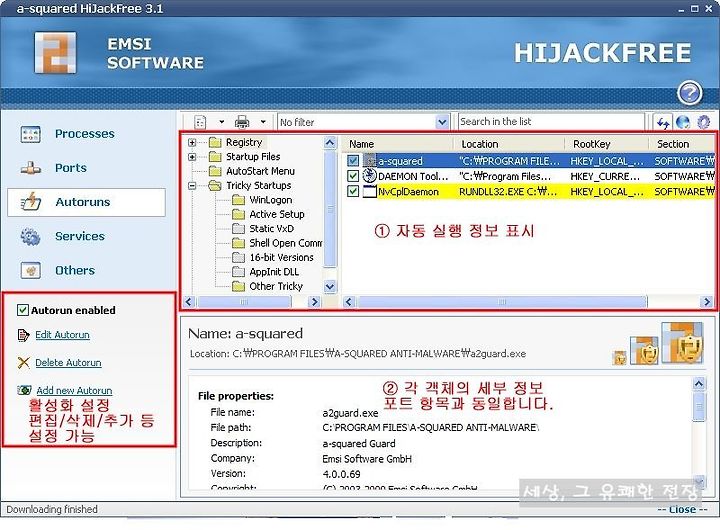Select the Autoruns section
This screenshot has width=720, height=530.
tap(86, 202)
